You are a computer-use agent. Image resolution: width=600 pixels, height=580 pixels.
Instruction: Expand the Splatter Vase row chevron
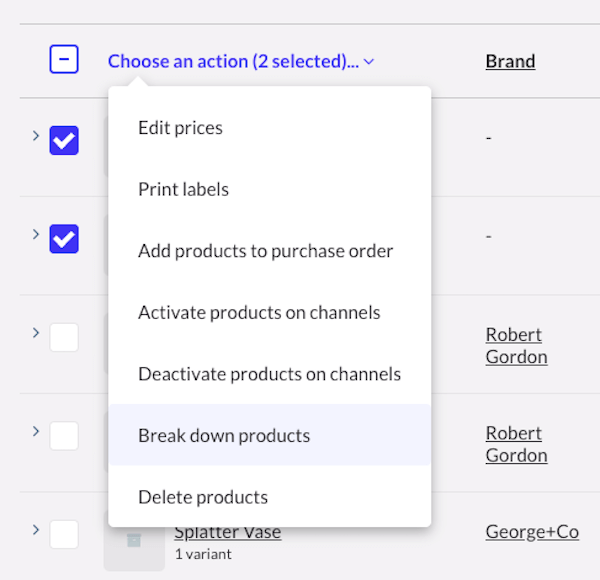(36, 529)
